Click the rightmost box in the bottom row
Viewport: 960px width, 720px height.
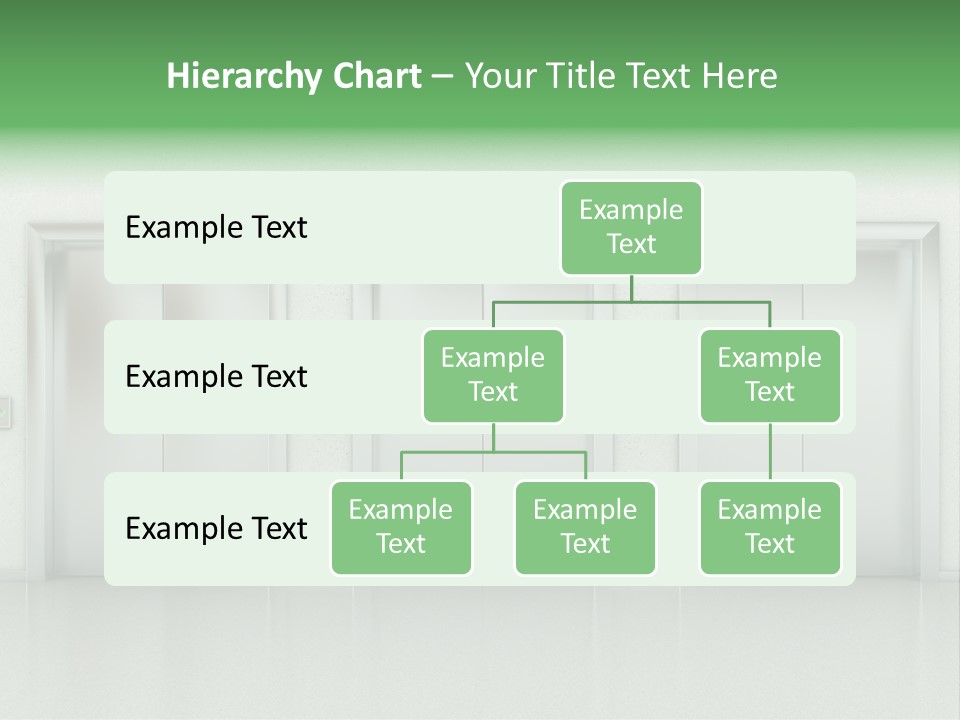770,527
